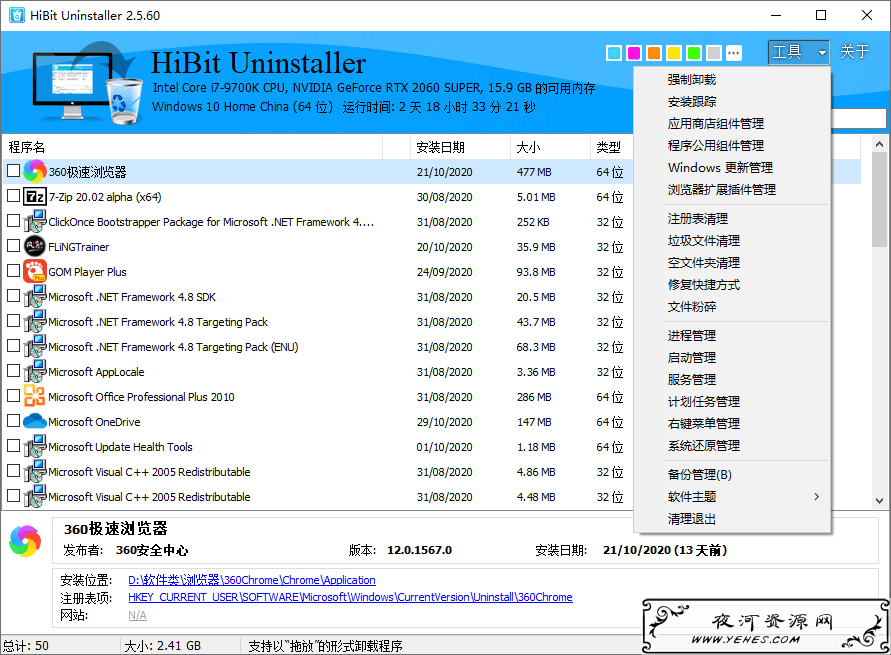This screenshot has width=891, height=655.
Task: Open 应用商店组件管理 menu entry
Action: coord(715,124)
